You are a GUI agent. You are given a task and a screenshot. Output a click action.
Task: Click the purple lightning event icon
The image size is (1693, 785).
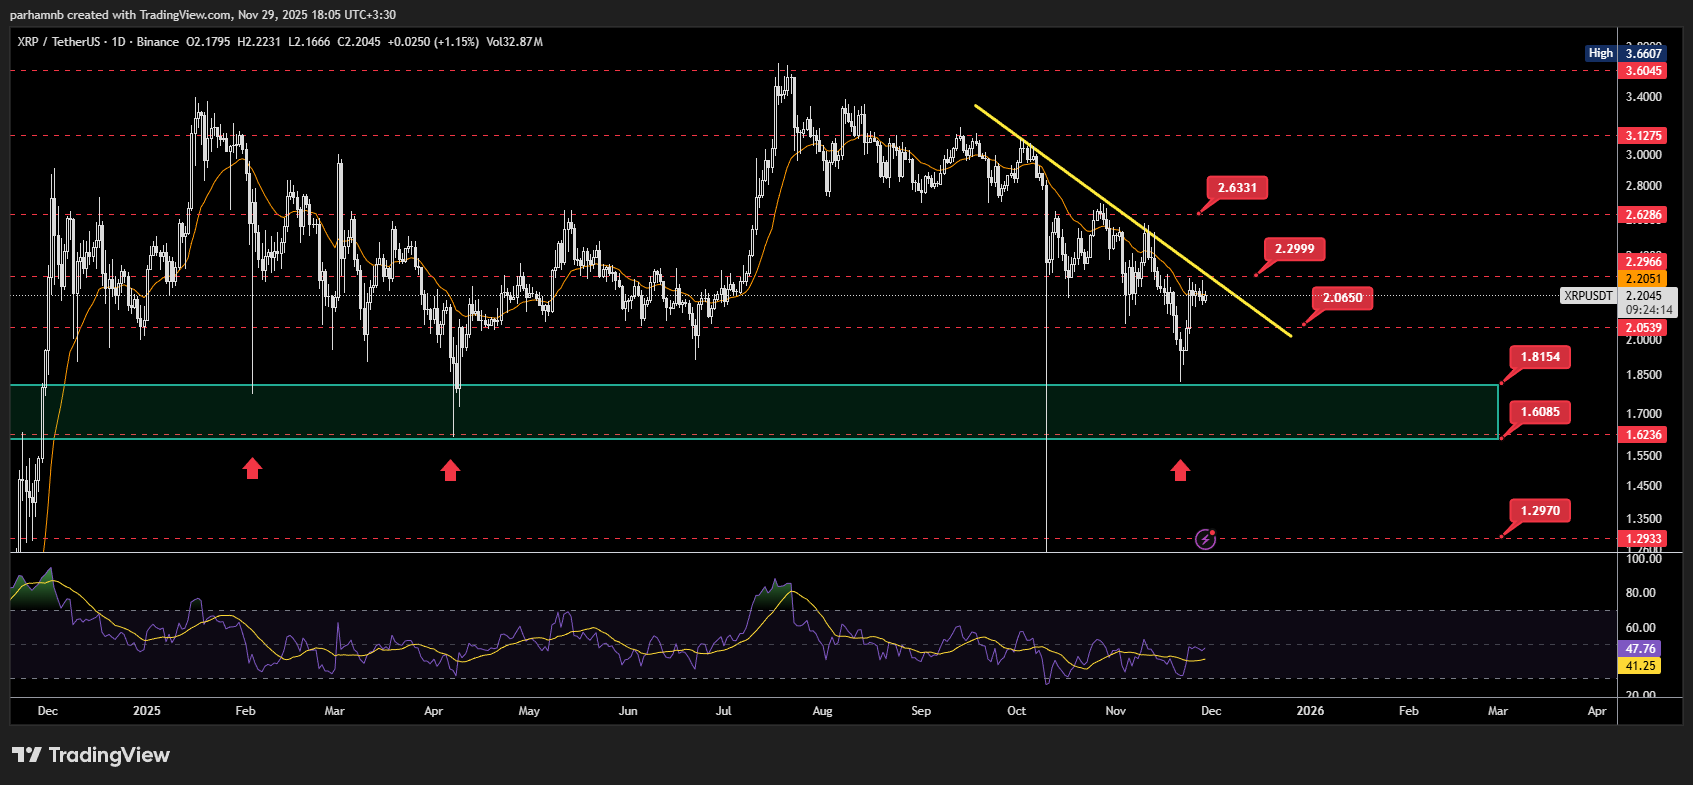click(1206, 540)
